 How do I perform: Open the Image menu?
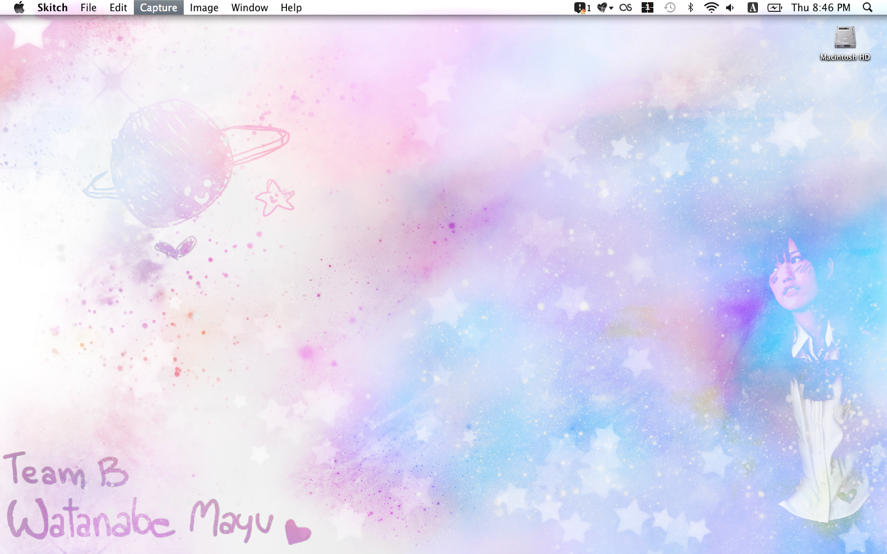coord(204,7)
